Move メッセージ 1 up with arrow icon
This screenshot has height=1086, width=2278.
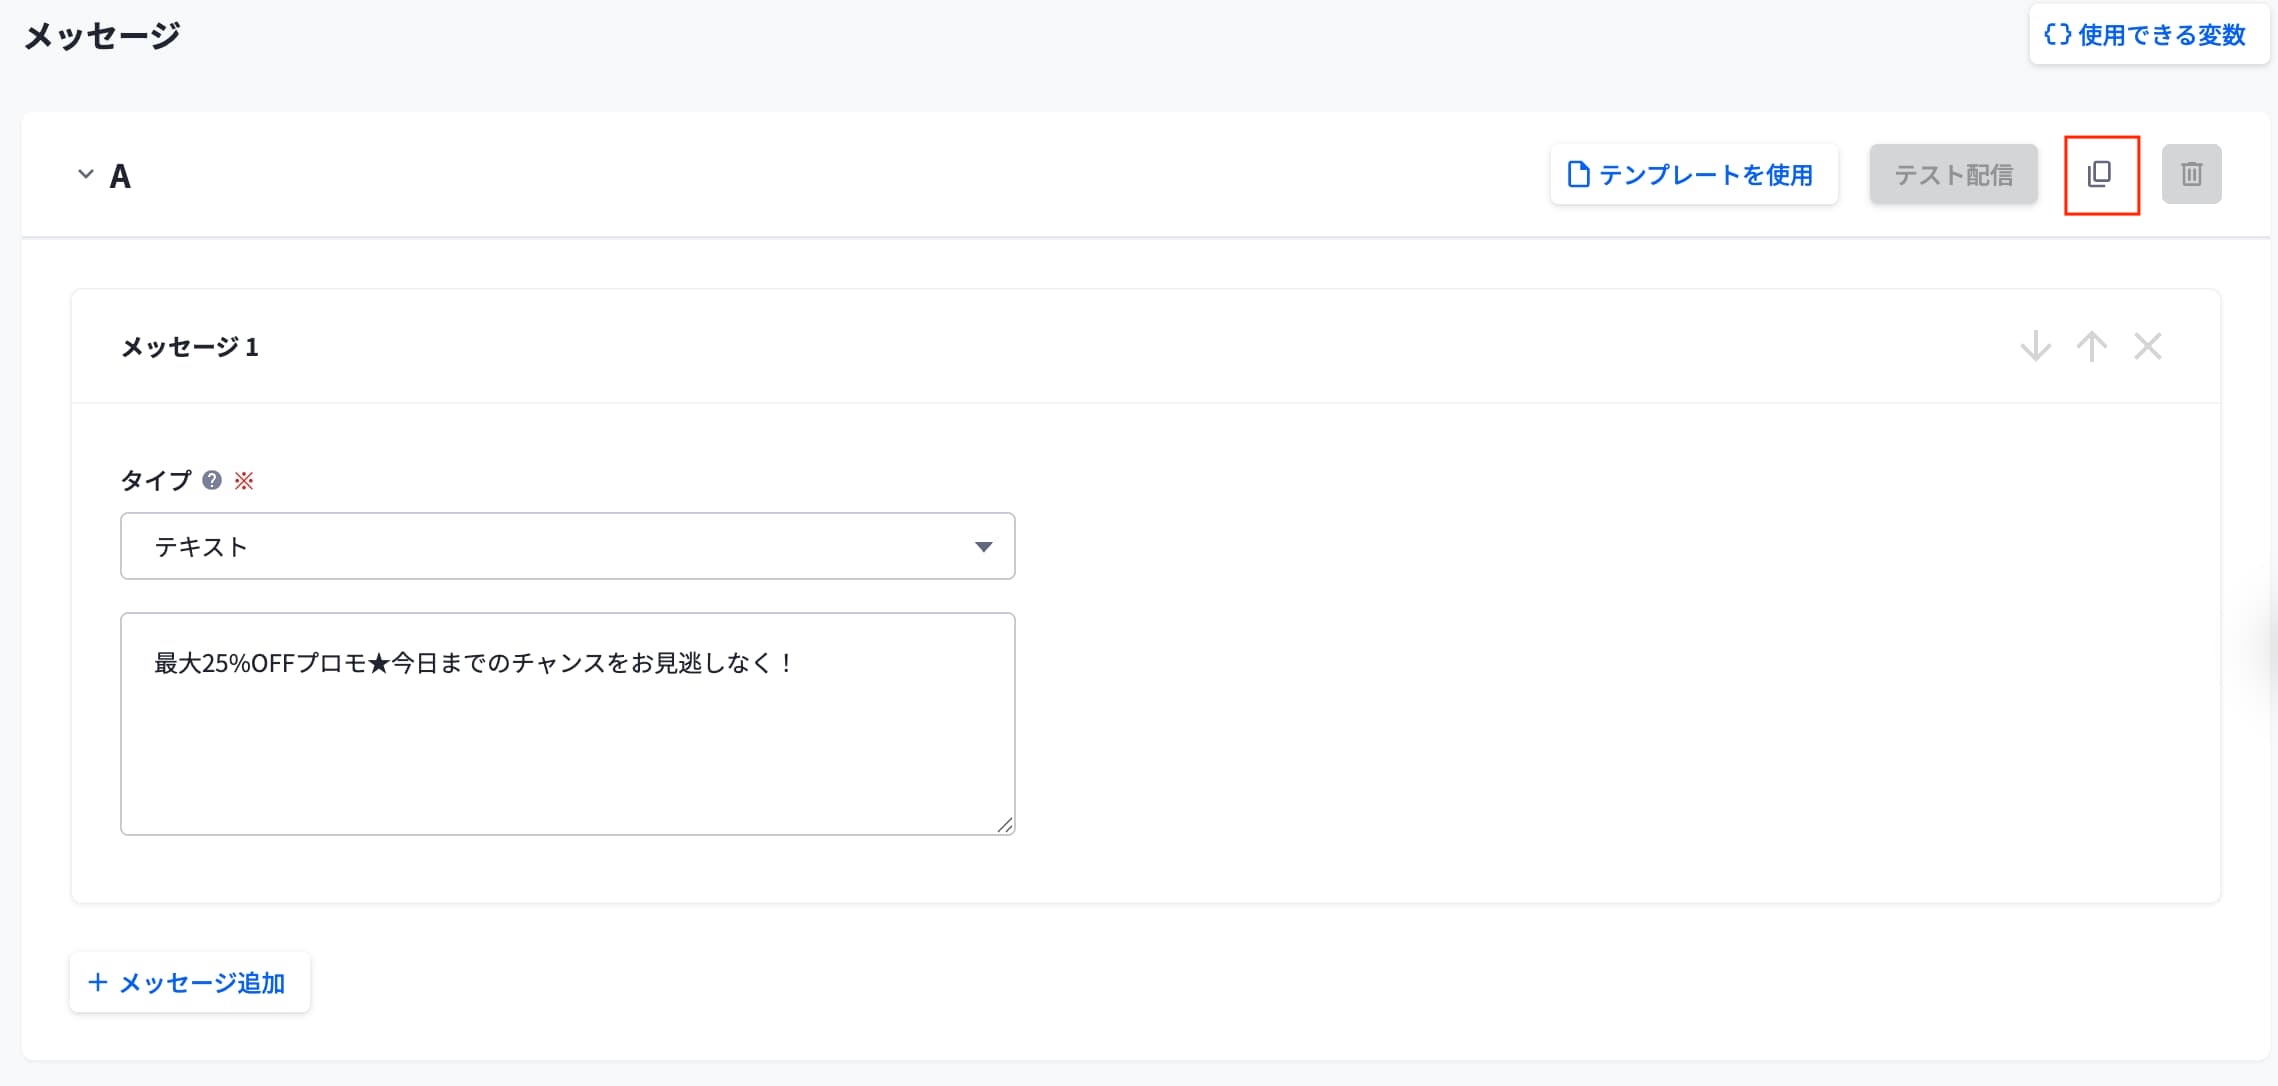coord(2091,347)
